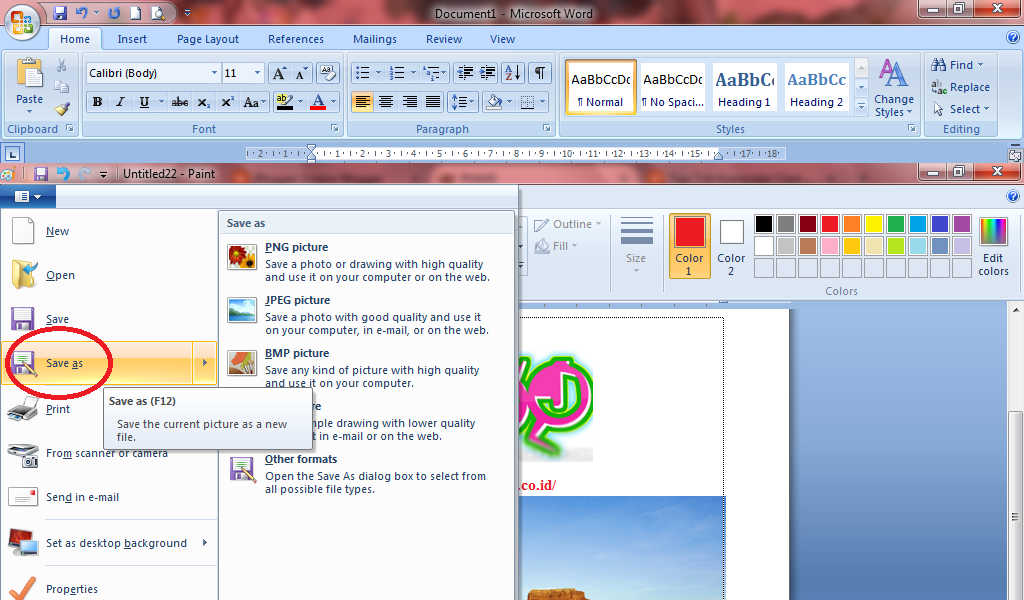This screenshot has height=600, width=1024.
Task: Toggle Subscript in the Word Font group
Action: [x=204, y=102]
